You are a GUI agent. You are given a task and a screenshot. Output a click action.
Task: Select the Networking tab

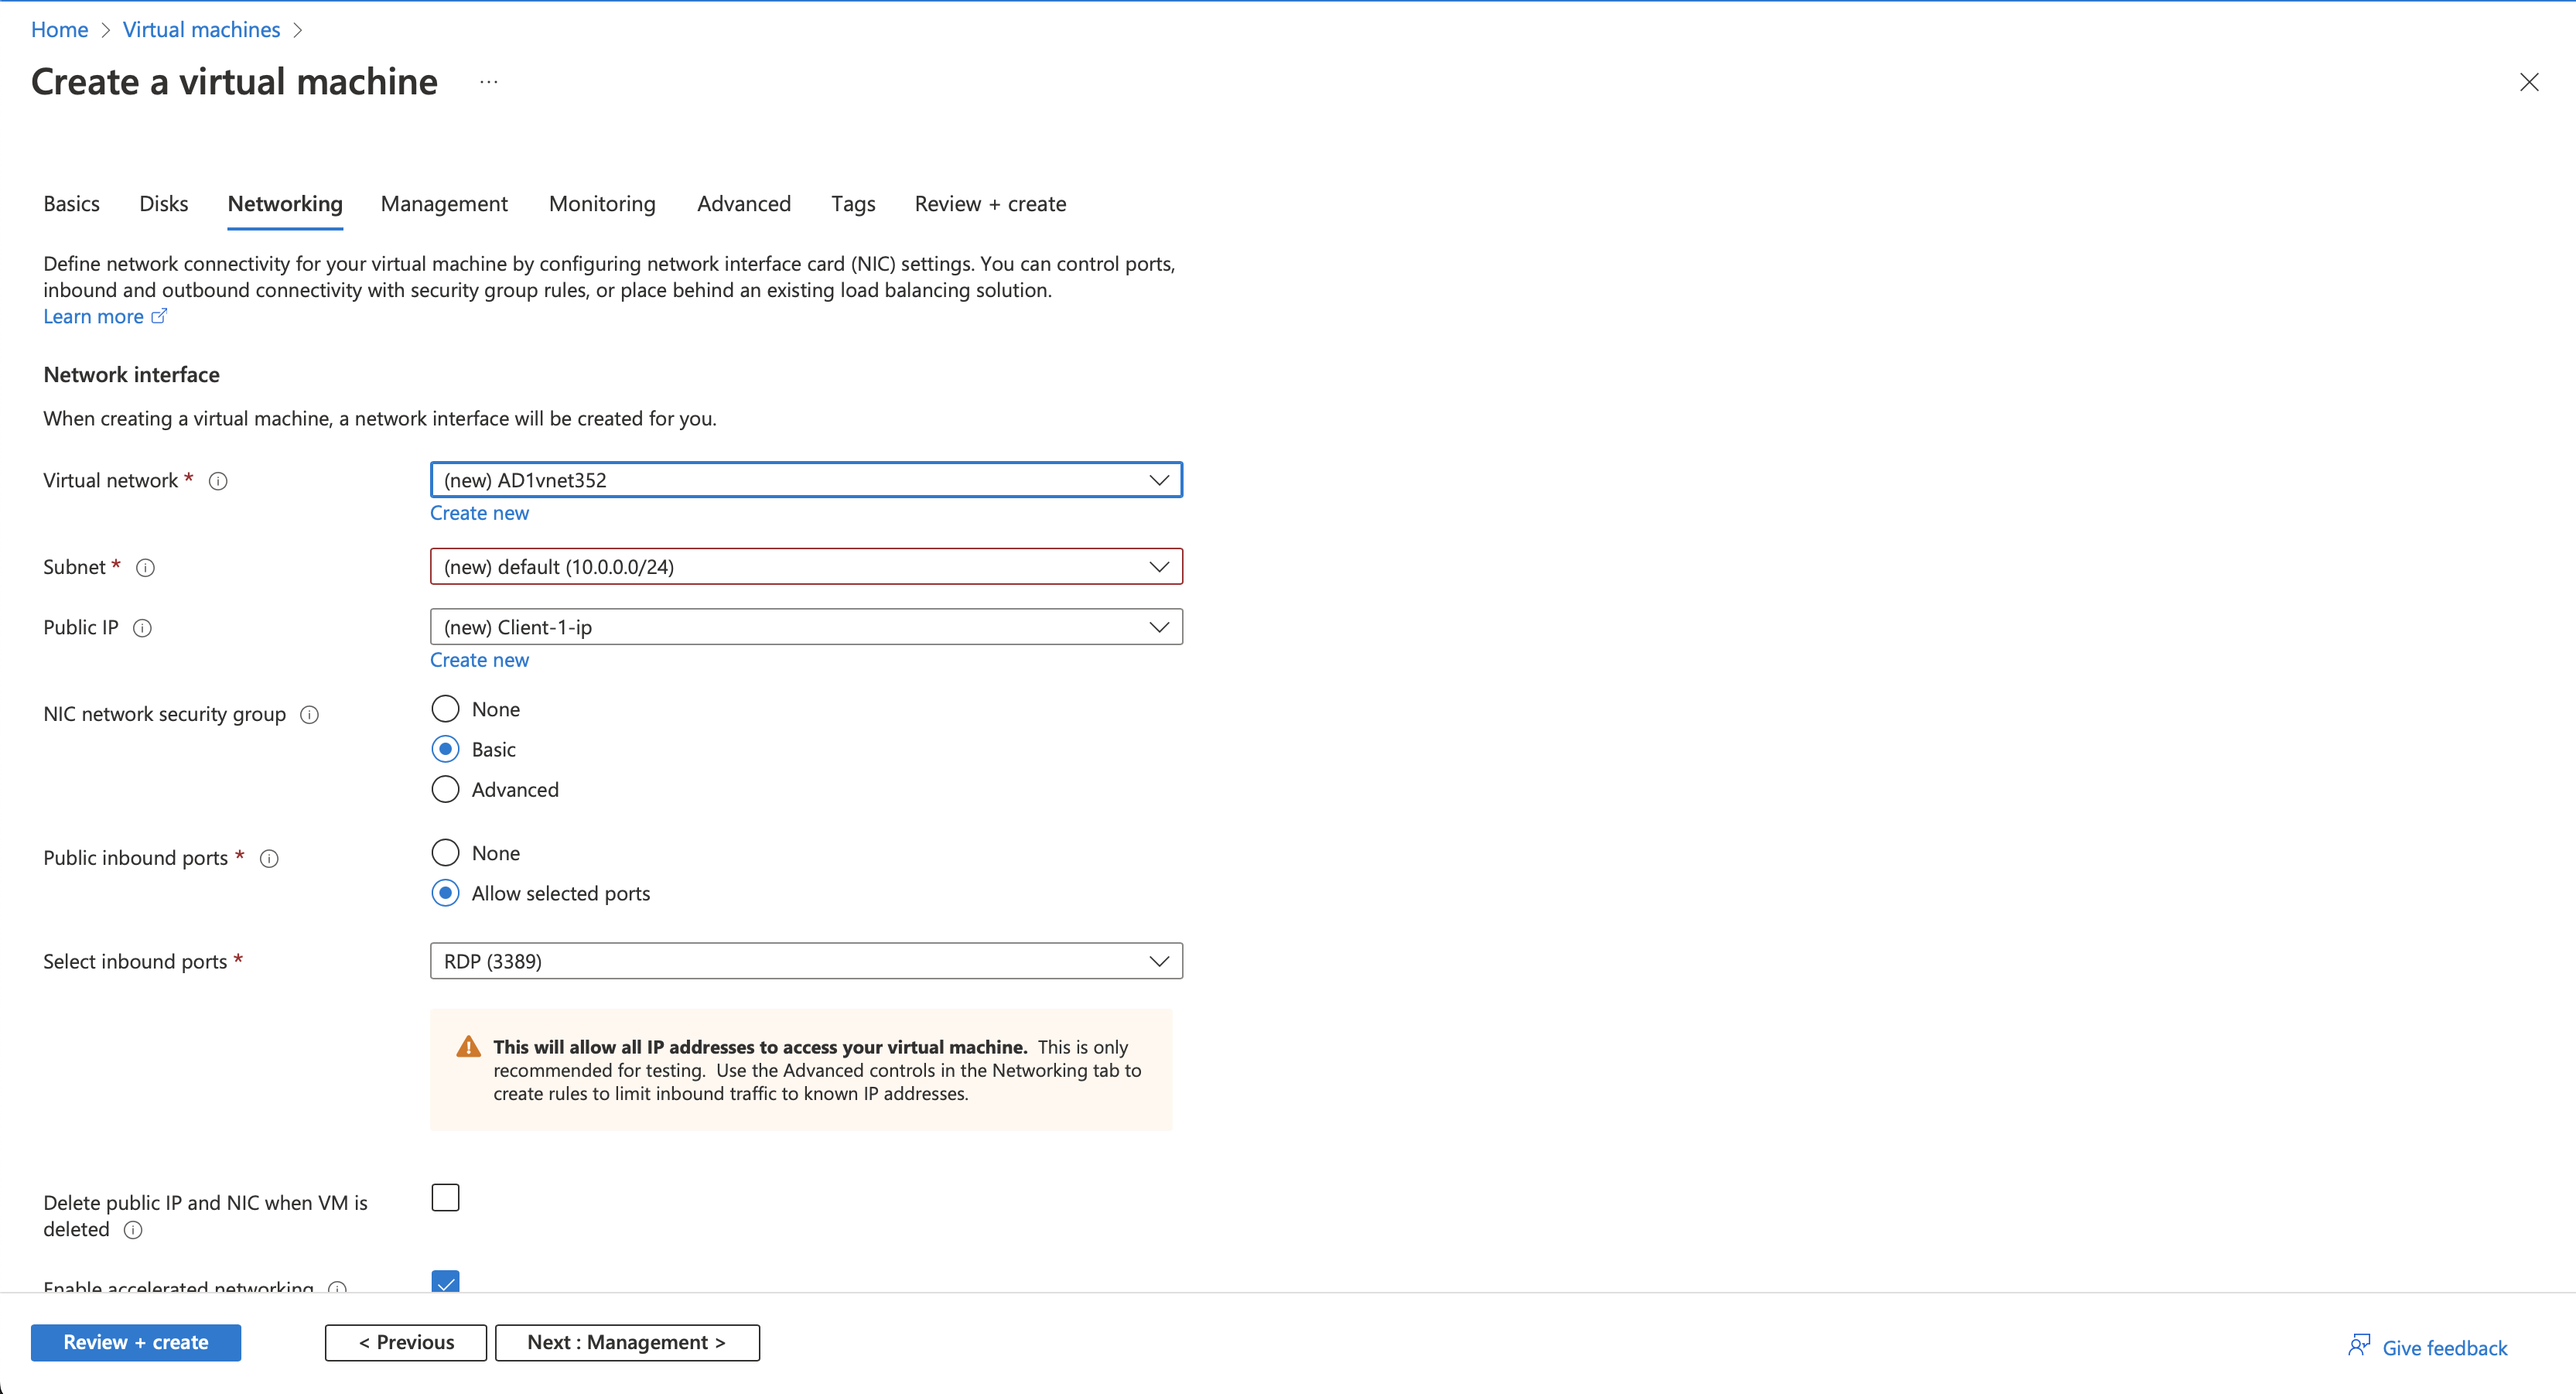click(x=285, y=204)
